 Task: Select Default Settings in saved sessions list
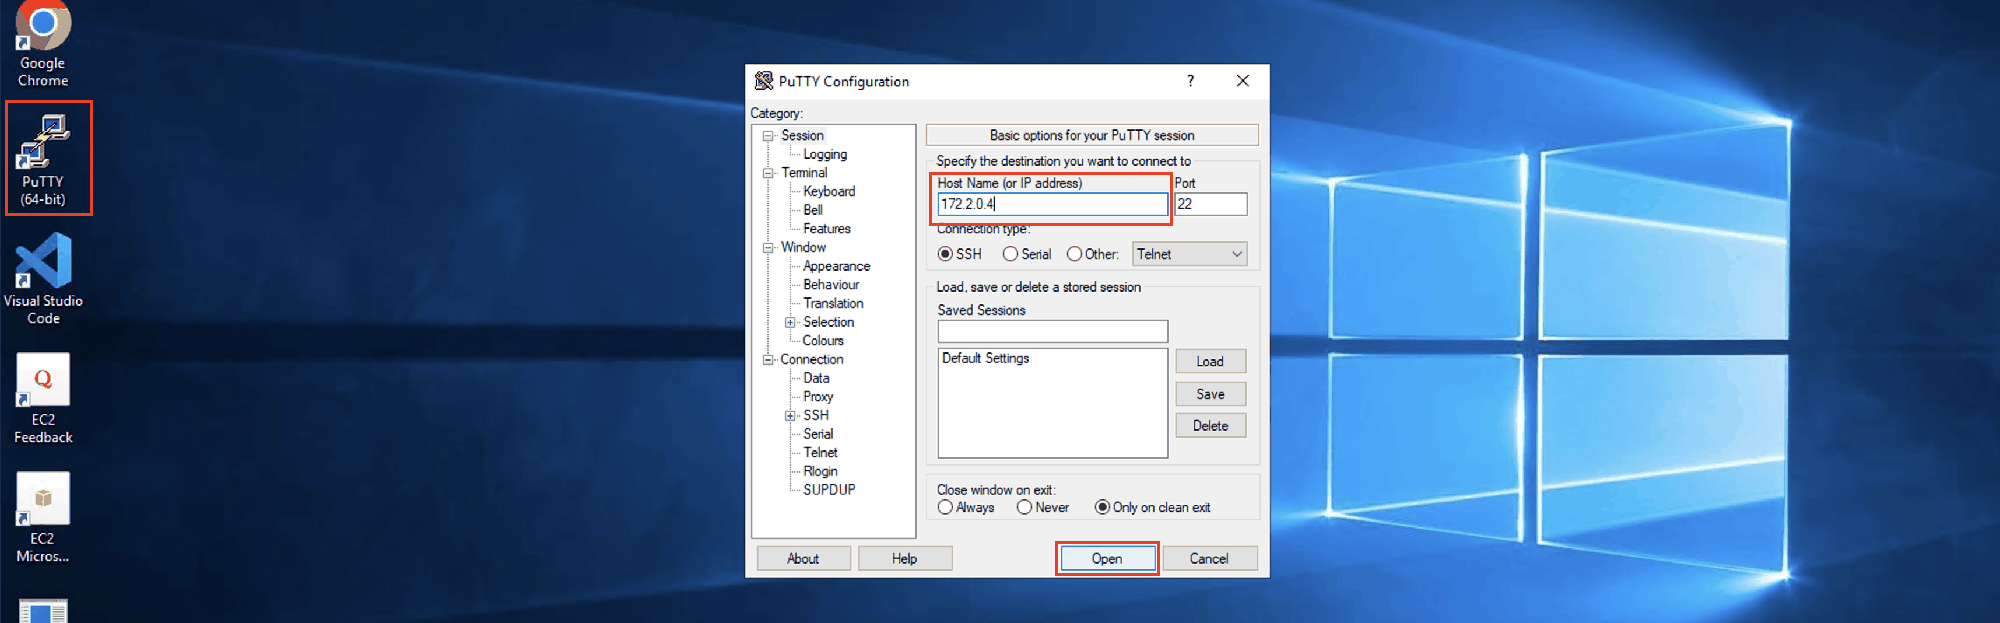986,358
